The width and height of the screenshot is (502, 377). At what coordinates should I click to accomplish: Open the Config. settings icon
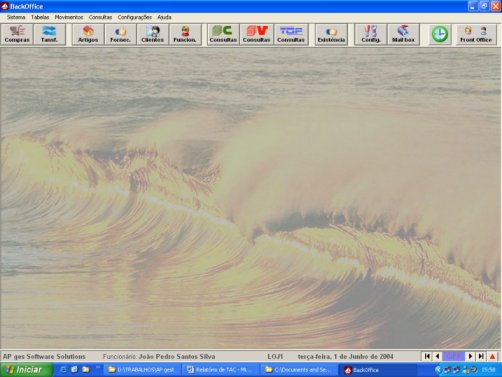click(x=371, y=34)
